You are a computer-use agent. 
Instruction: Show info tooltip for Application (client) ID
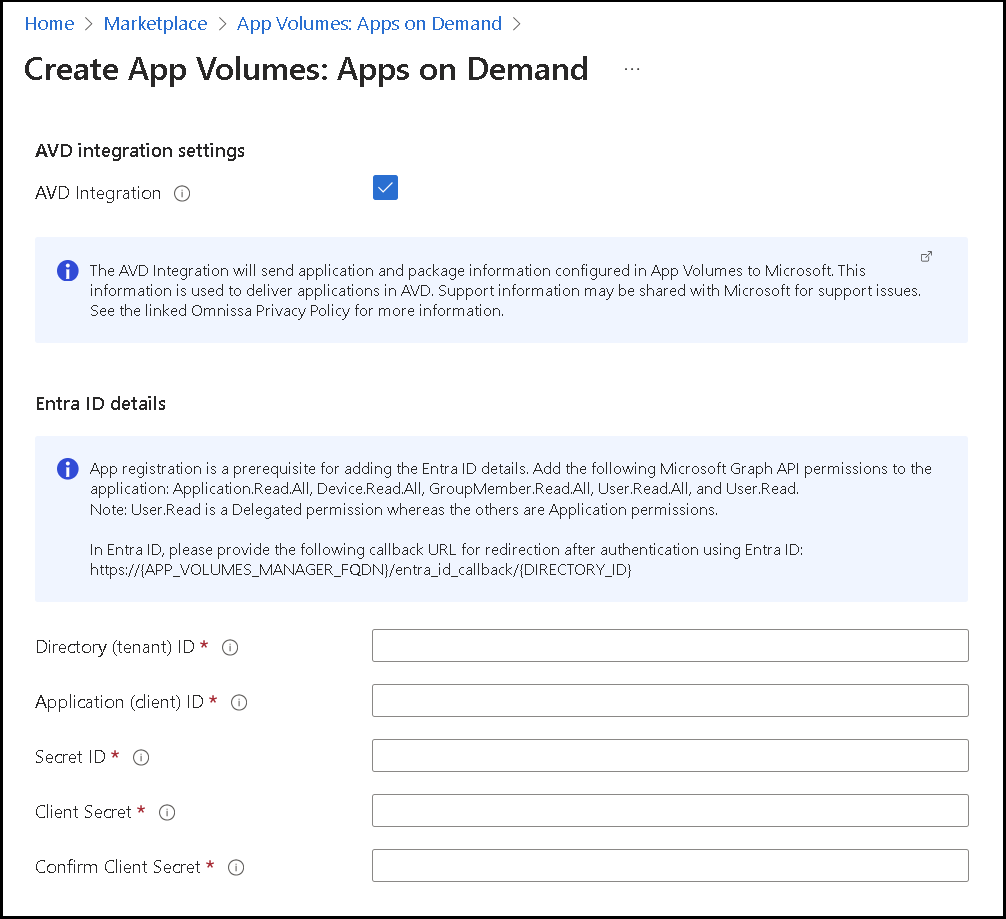click(239, 703)
